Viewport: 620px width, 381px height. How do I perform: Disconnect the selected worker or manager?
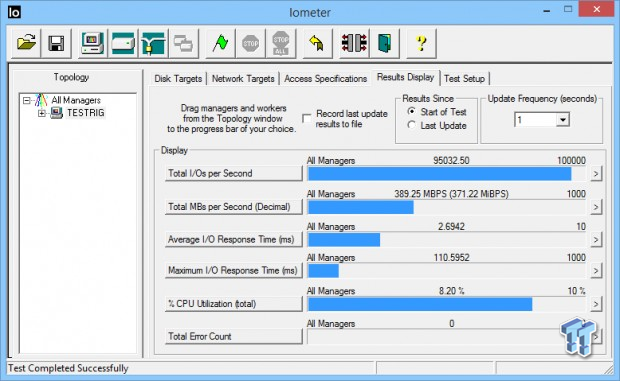tap(354, 43)
